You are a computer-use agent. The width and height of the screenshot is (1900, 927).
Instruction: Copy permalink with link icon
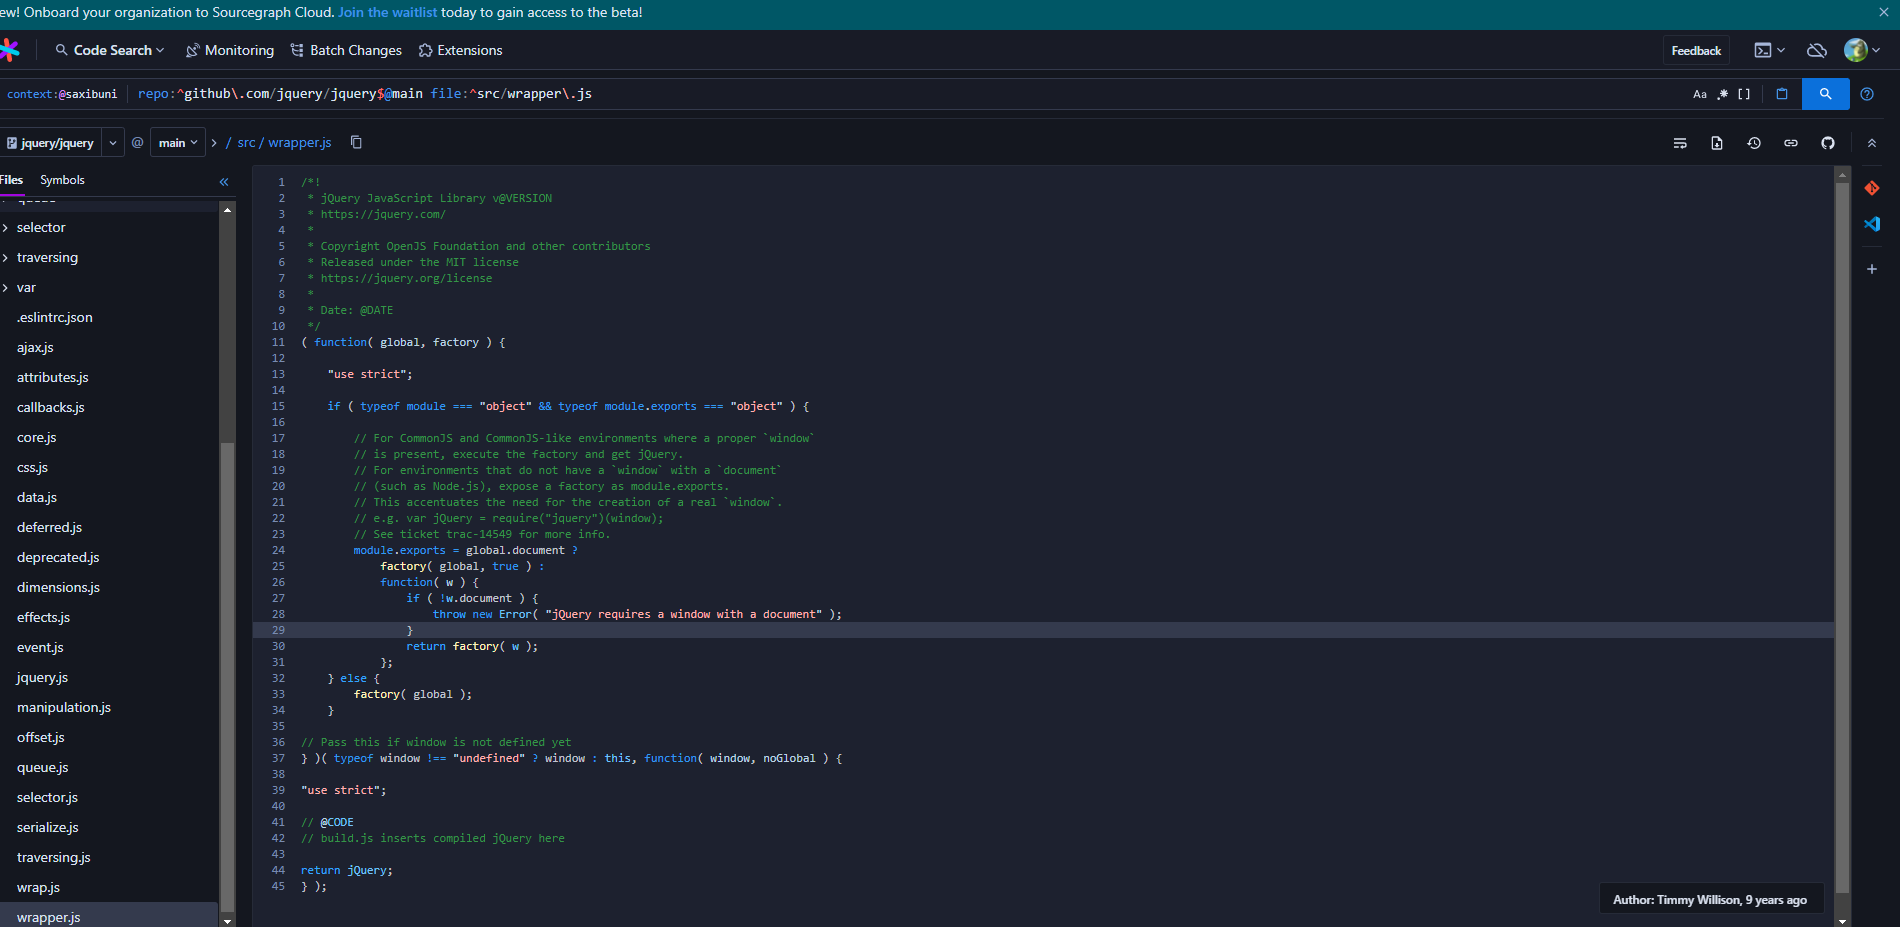[x=1791, y=143]
